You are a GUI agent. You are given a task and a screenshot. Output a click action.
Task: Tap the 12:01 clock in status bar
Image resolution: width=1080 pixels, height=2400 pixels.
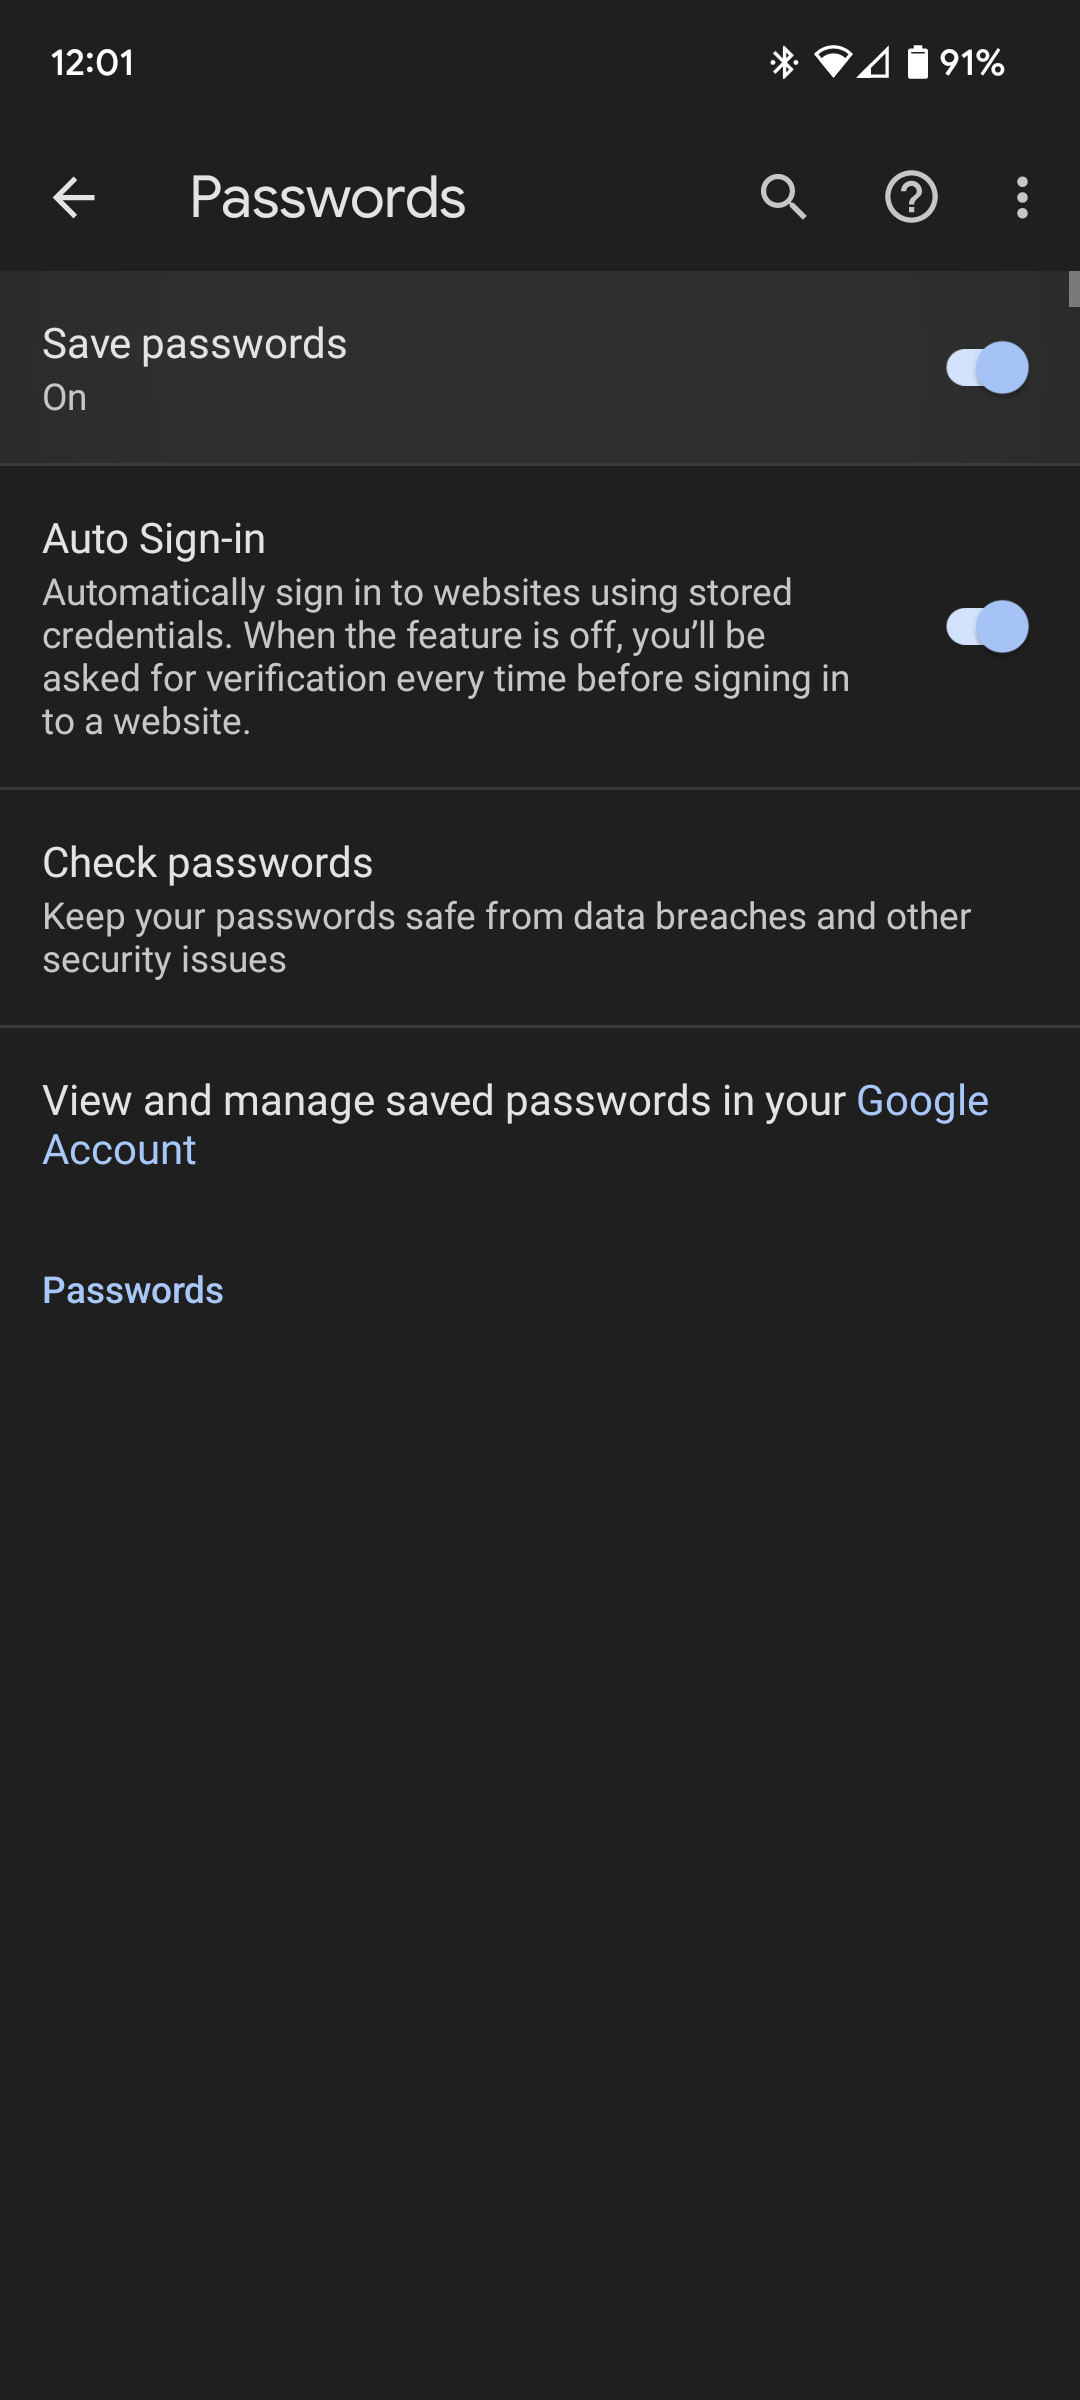pos(92,63)
